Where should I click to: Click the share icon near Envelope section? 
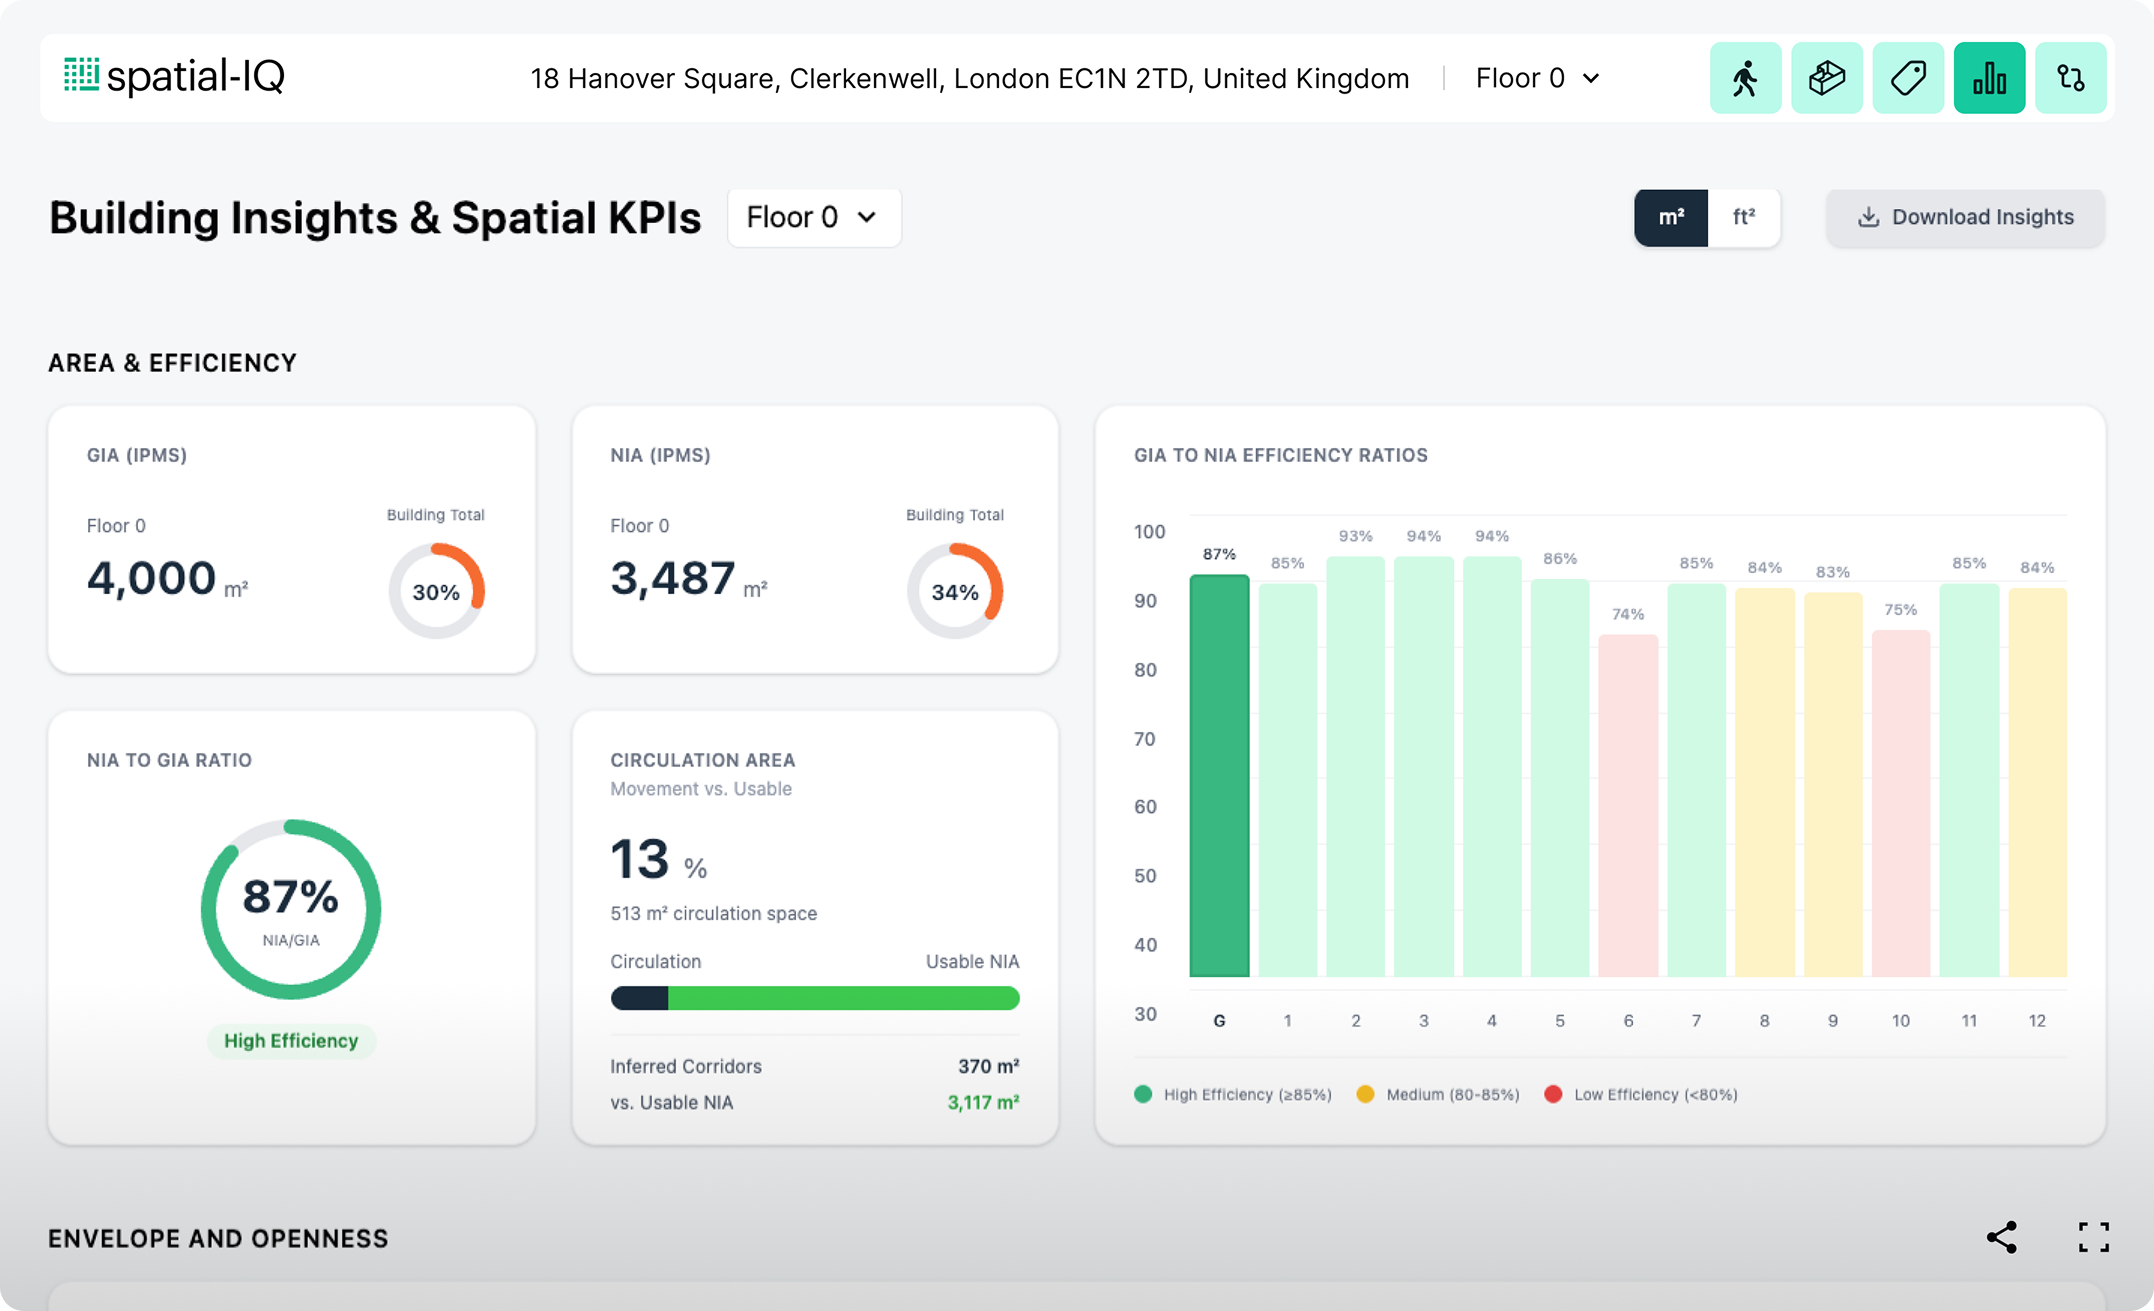(x=2001, y=1237)
